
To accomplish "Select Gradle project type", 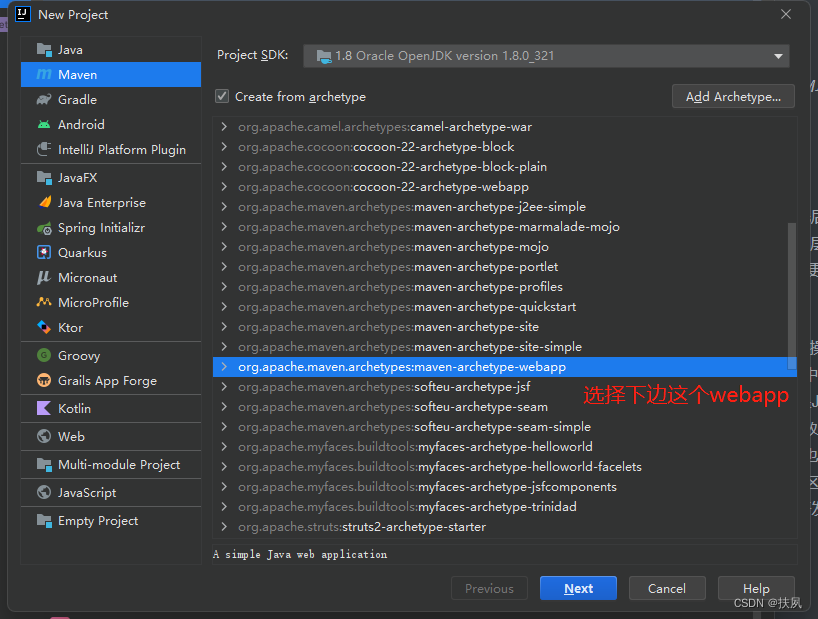I will click(x=111, y=99).
